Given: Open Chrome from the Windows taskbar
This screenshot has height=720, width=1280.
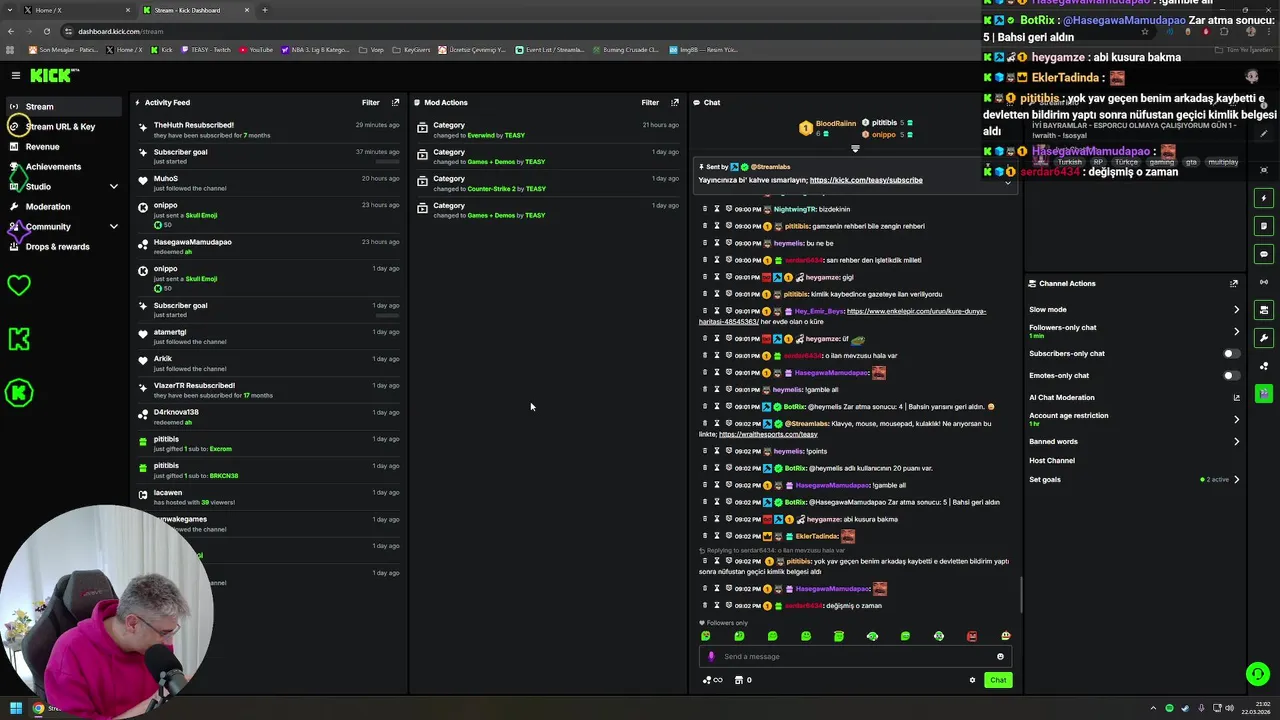Looking at the screenshot, I should (x=38, y=709).
